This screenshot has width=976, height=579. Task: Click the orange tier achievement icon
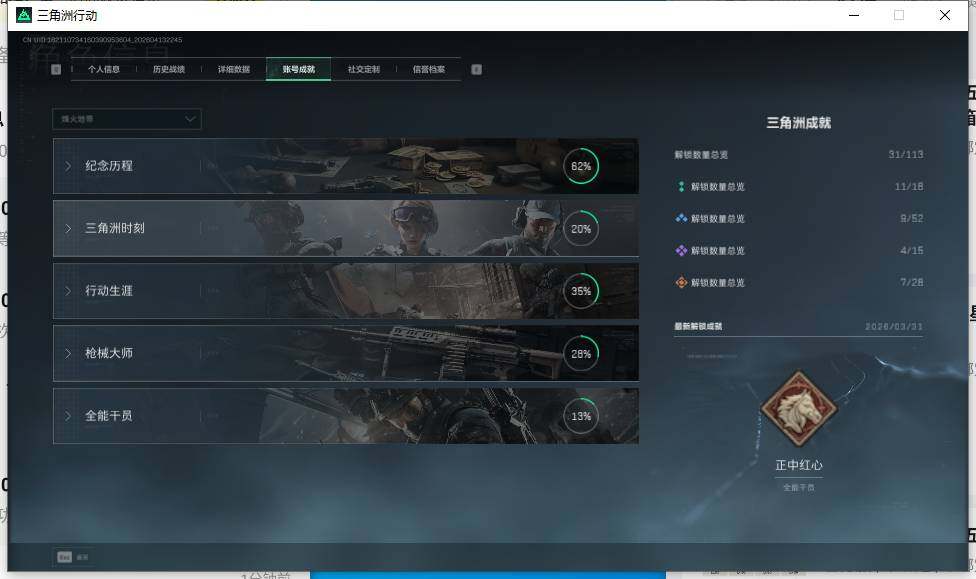click(x=681, y=283)
